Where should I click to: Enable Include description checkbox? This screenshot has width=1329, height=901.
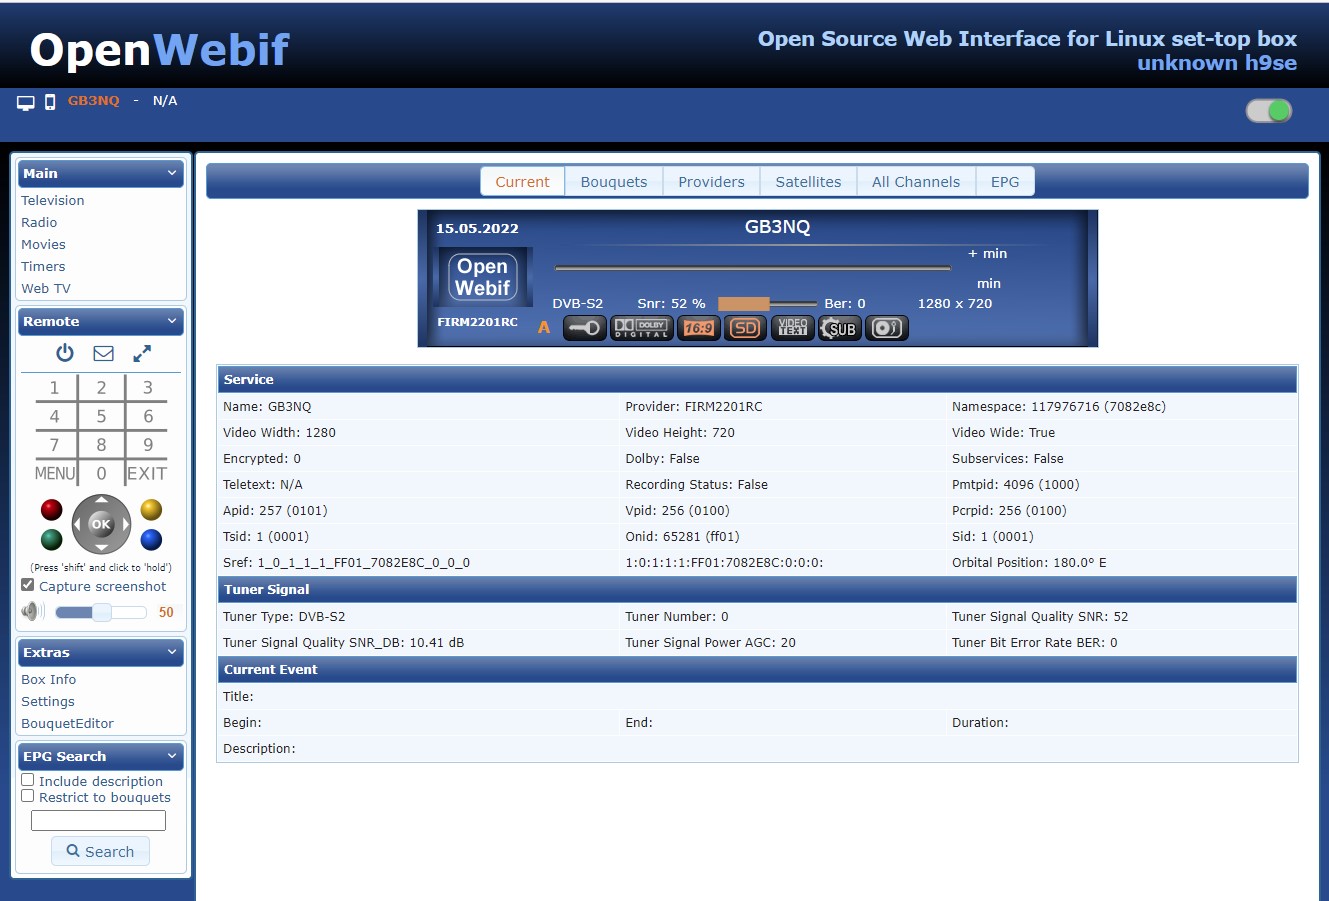28,780
